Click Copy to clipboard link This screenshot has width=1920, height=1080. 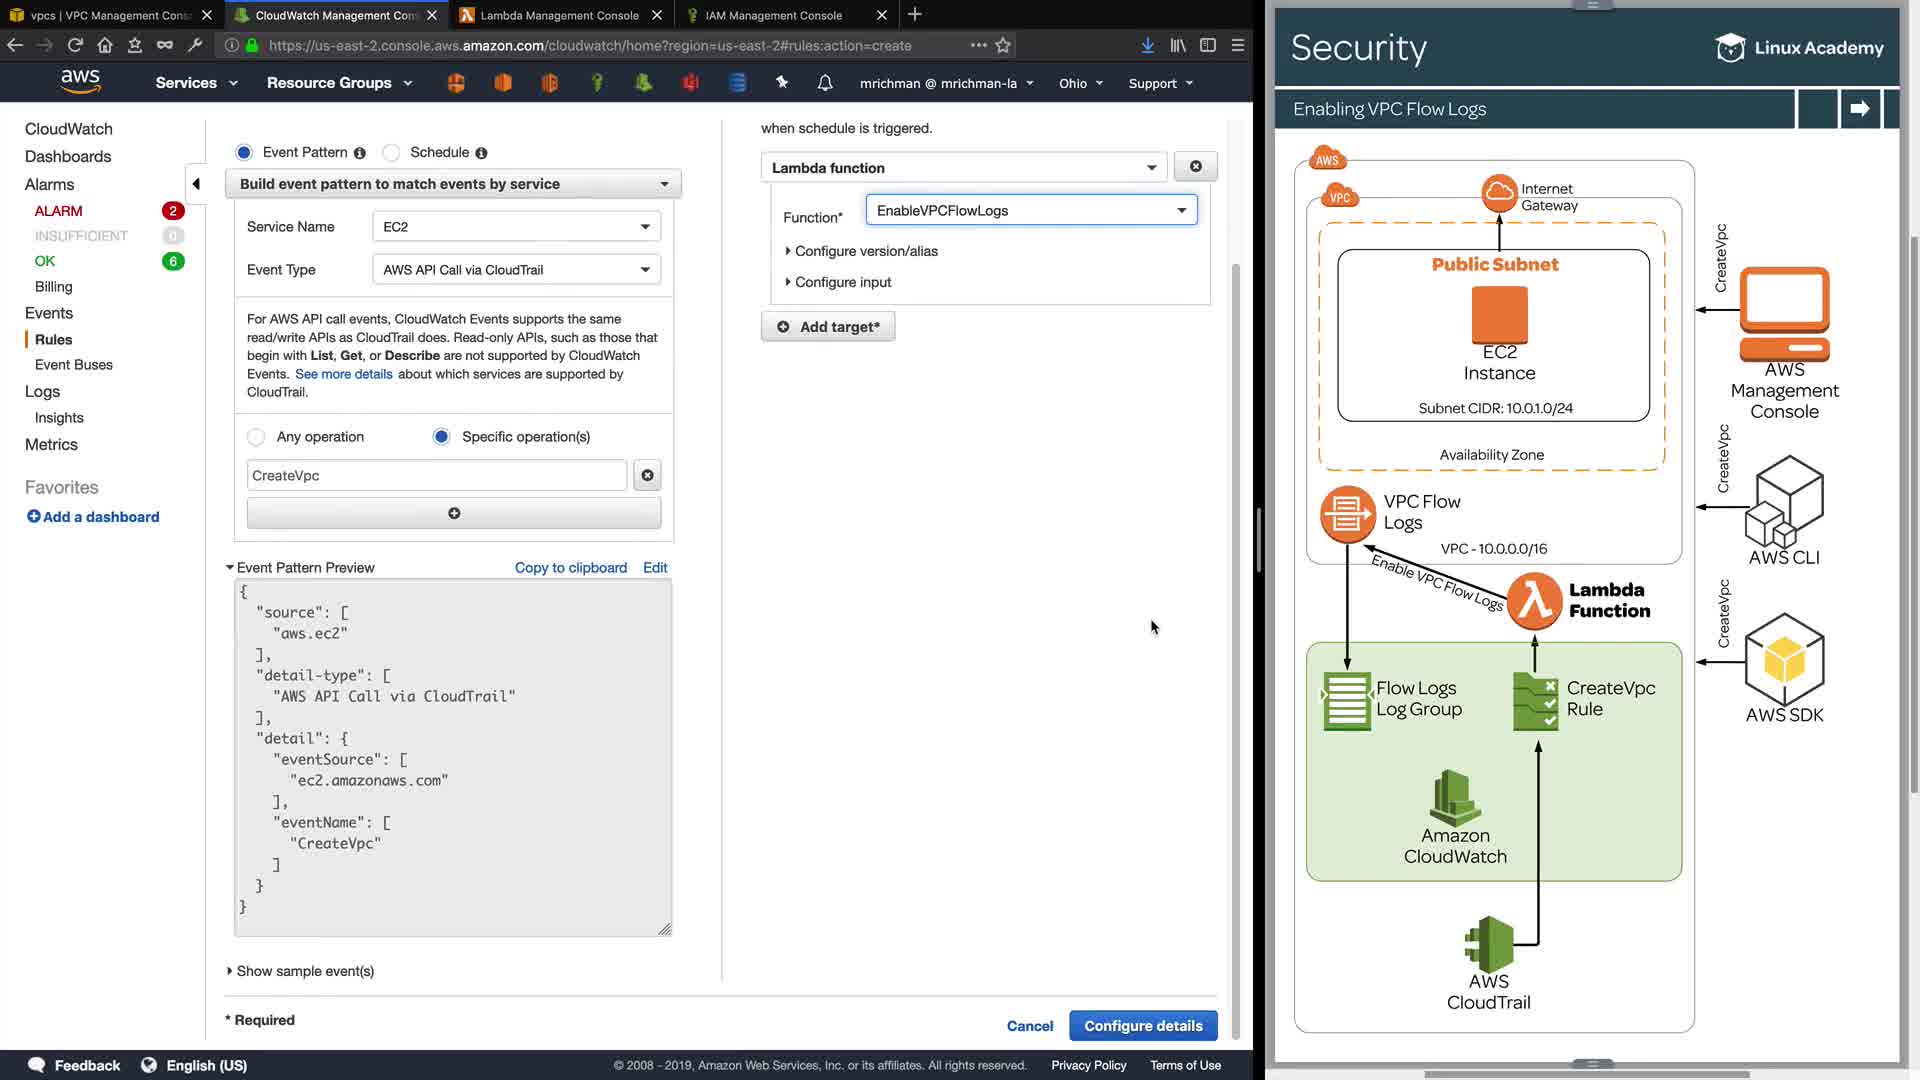tap(570, 568)
